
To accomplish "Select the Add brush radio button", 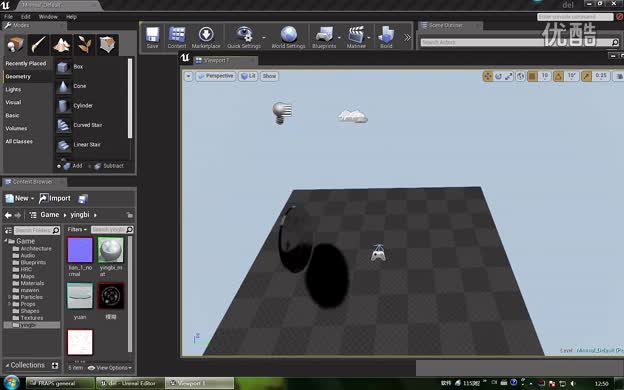I will coord(59,166).
